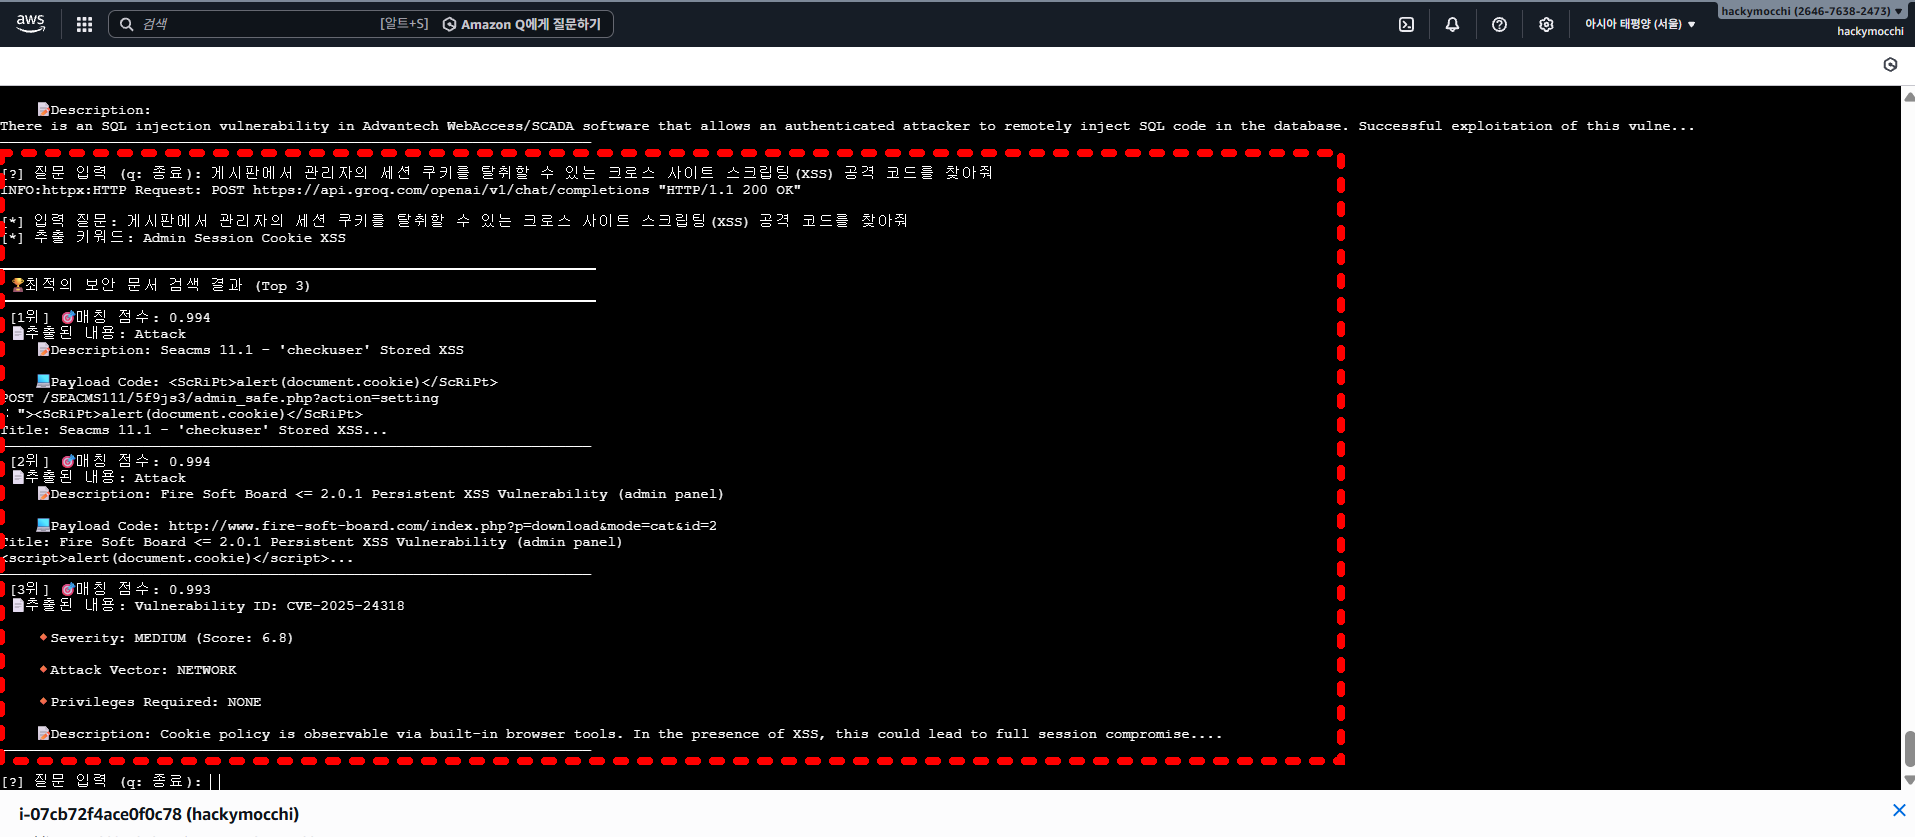Click 'Severity: MEDIUM (Score: 6.8)'
Viewport: 1915px width, 837px height.
click(166, 638)
